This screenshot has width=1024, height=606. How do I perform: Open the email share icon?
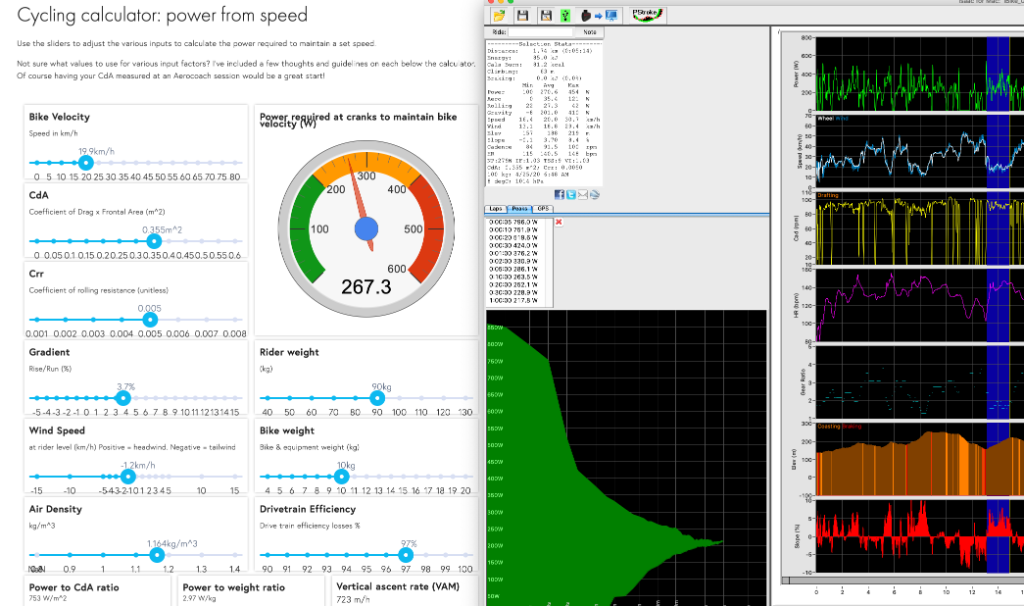coord(583,194)
